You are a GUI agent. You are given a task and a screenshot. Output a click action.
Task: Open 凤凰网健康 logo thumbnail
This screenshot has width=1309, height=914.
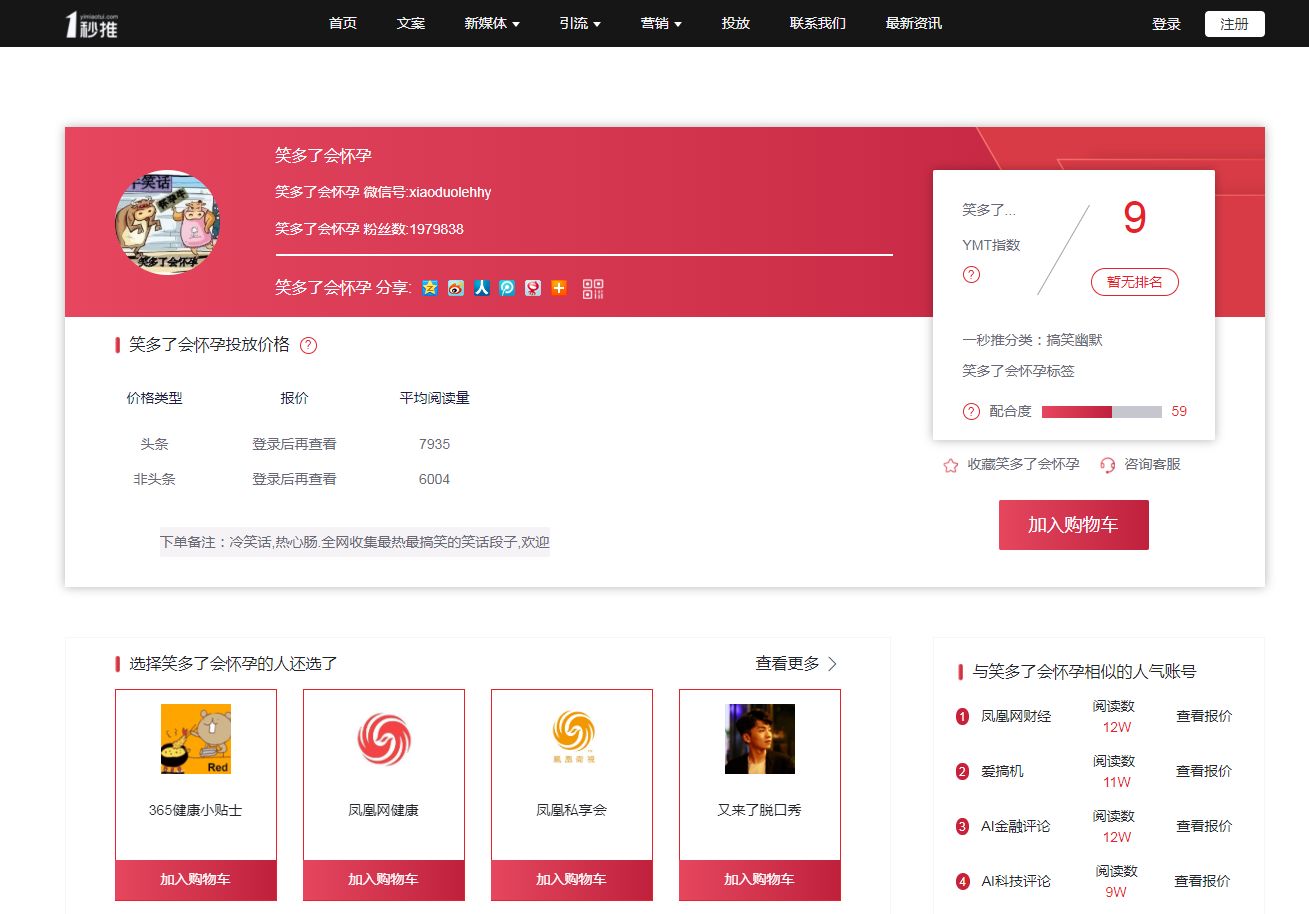(384, 739)
